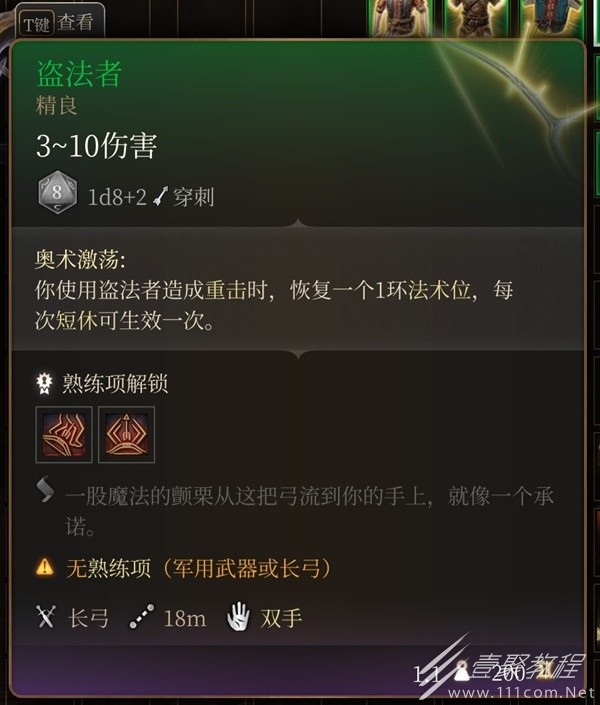Select the middle character portrait thumbnail
The height and width of the screenshot is (705, 600).
point(476,18)
